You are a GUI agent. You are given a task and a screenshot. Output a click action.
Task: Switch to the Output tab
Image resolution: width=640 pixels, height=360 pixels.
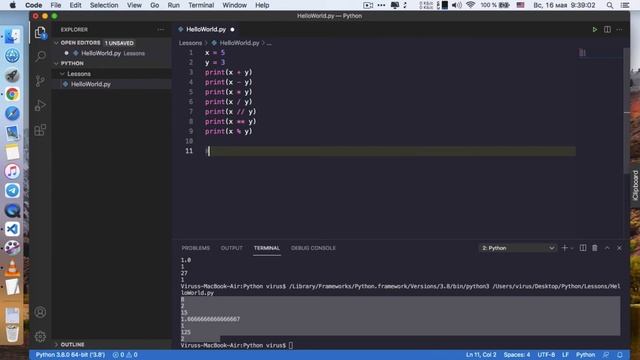click(231, 248)
